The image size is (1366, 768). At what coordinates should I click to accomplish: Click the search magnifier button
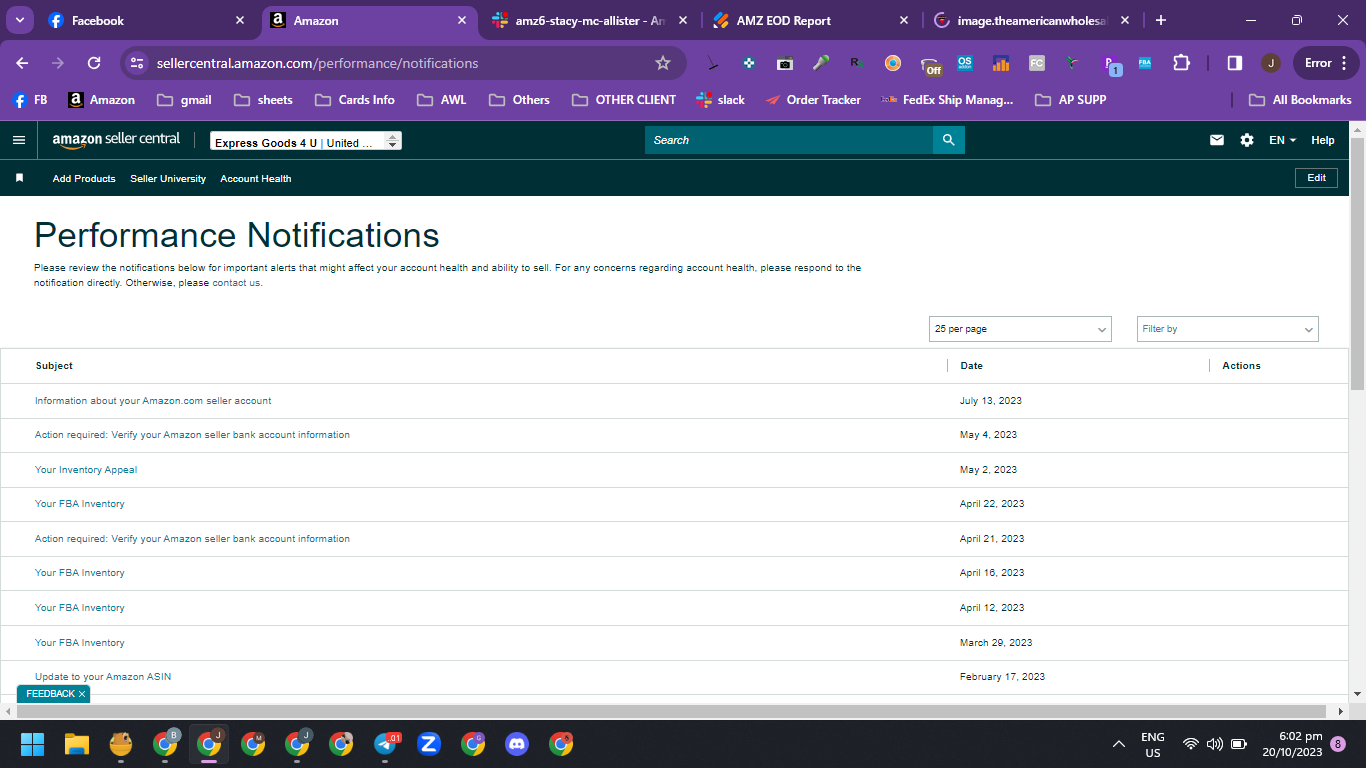pyautogui.click(x=949, y=140)
